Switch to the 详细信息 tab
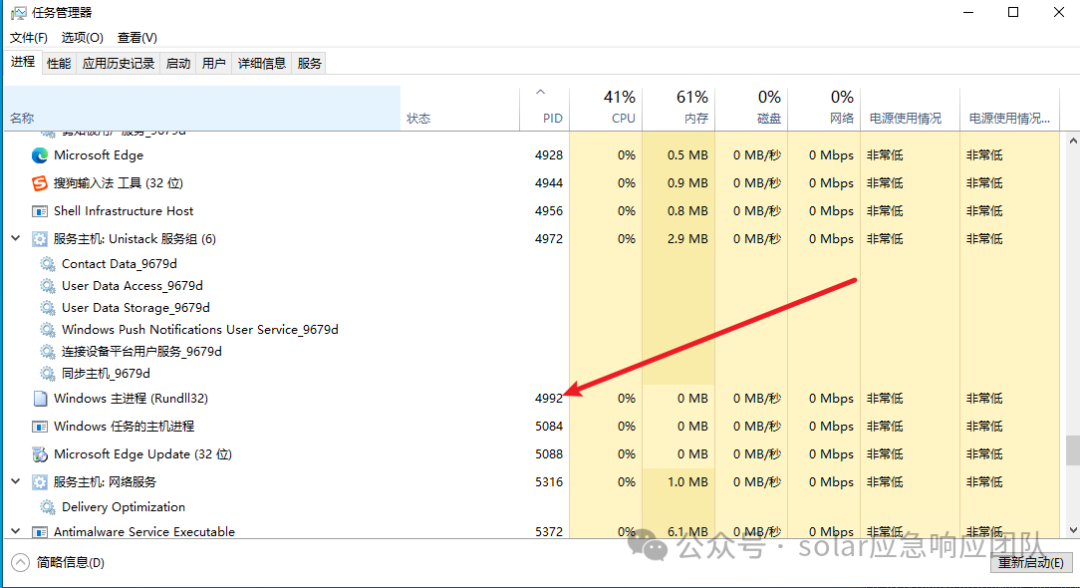 click(262, 63)
